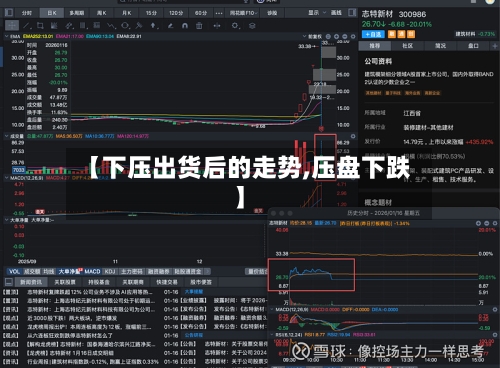This screenshot has height=368, width=500.
Task: Collapse the 成交量 volume panel
Action: [6, 136]
